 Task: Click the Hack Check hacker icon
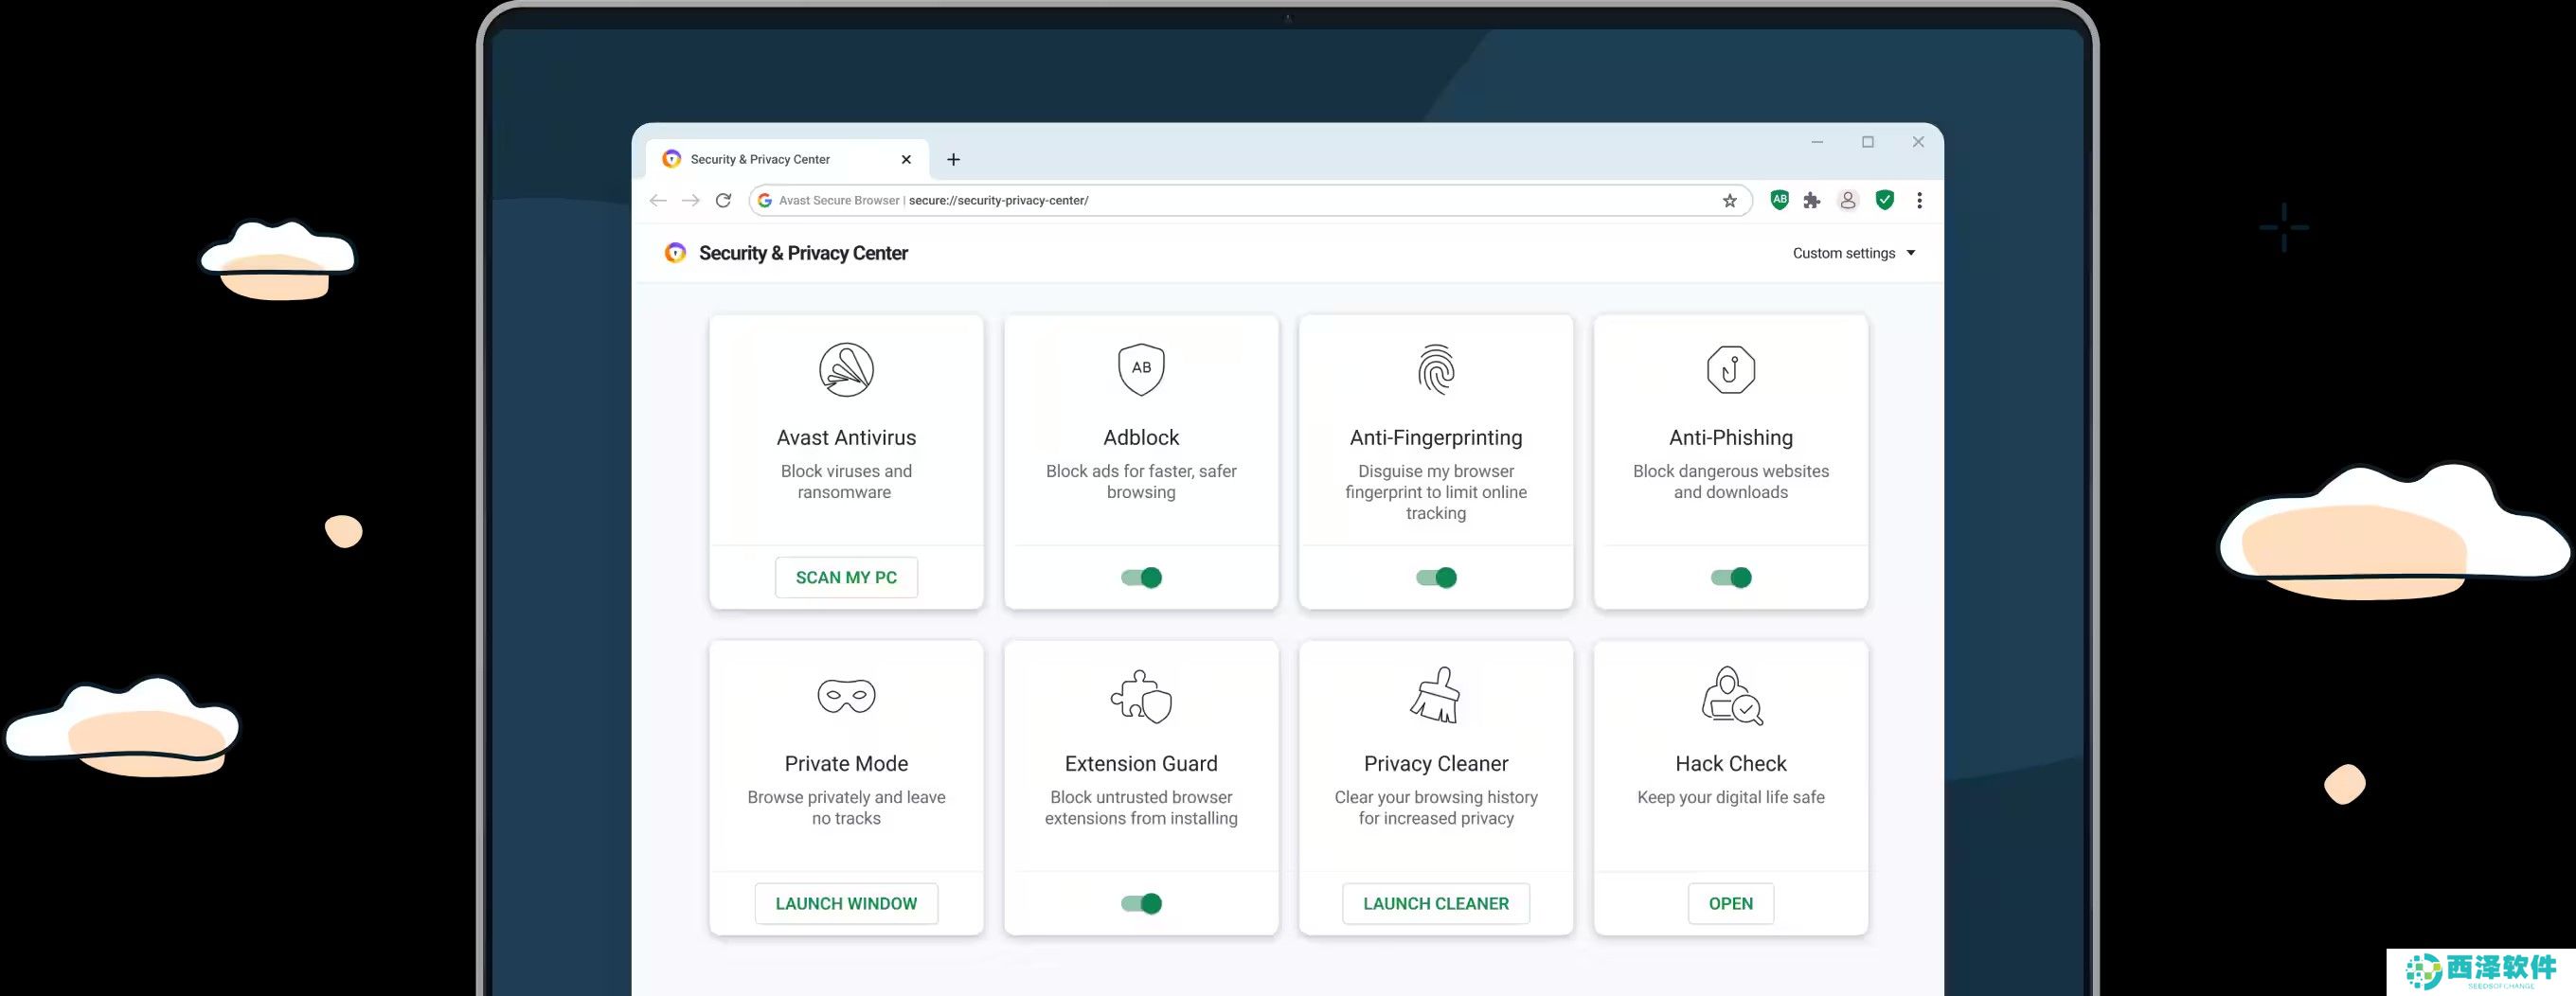[x=1732, y=696]
